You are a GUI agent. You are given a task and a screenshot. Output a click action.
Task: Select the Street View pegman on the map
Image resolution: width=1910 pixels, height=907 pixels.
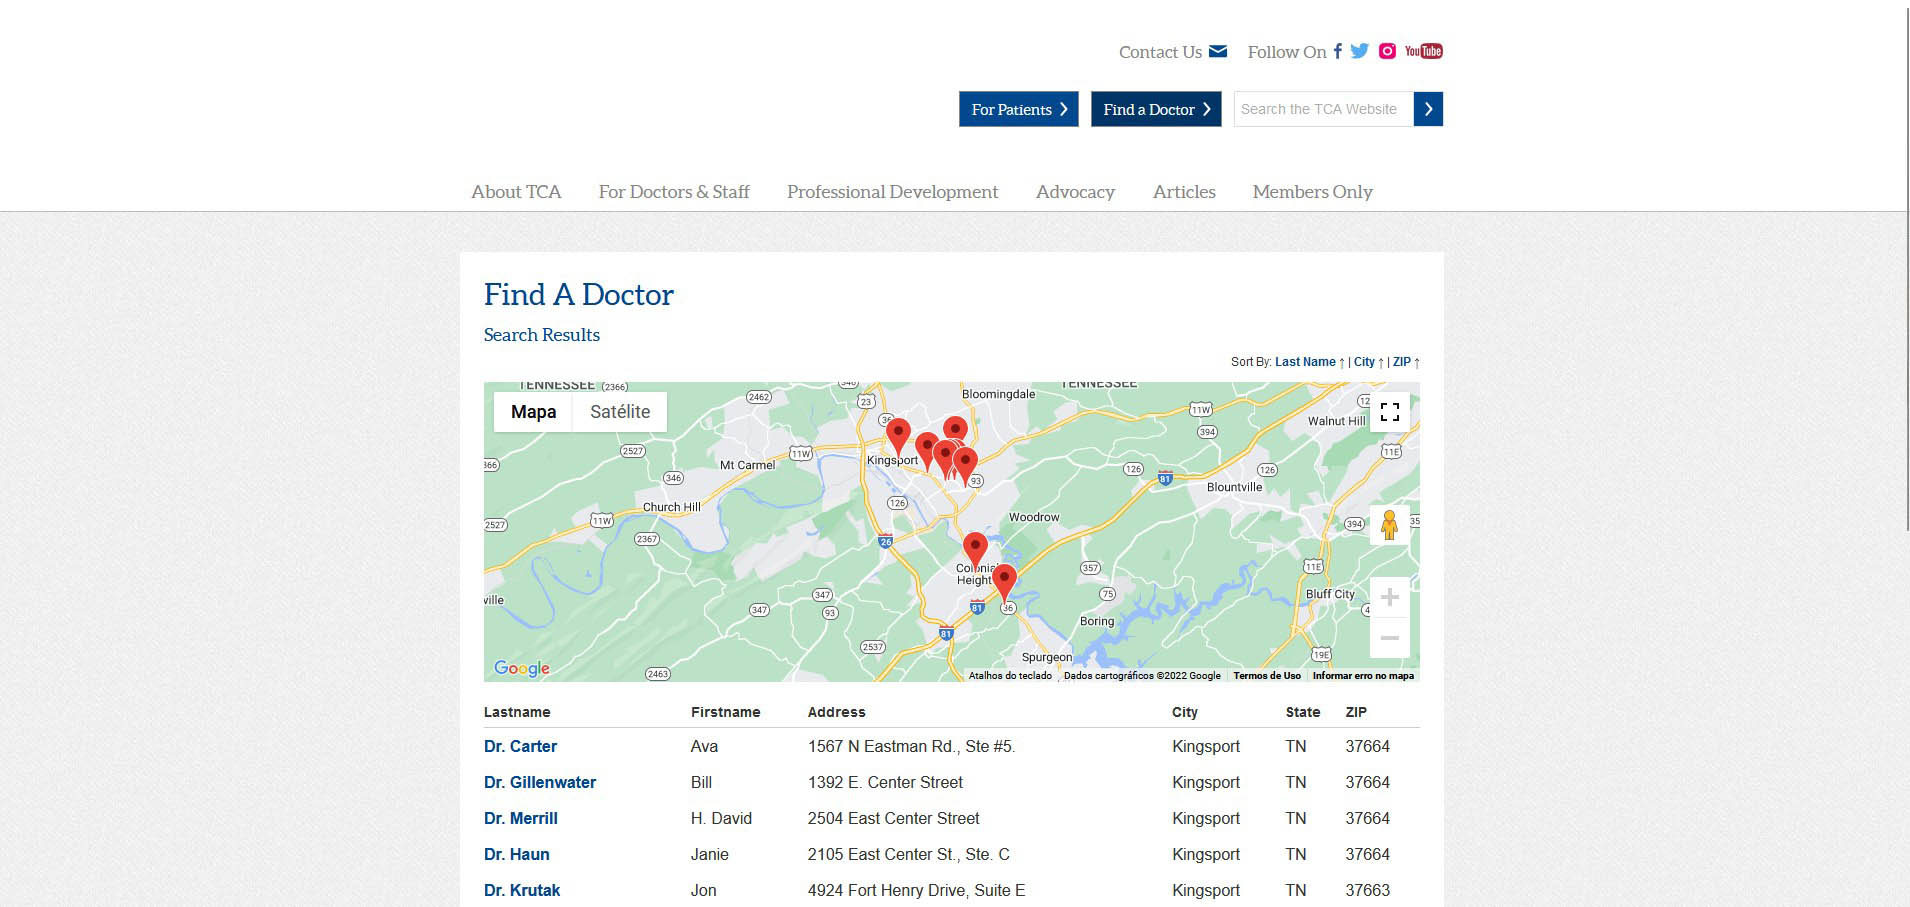pyautogui.click(x=1389, y=524)
